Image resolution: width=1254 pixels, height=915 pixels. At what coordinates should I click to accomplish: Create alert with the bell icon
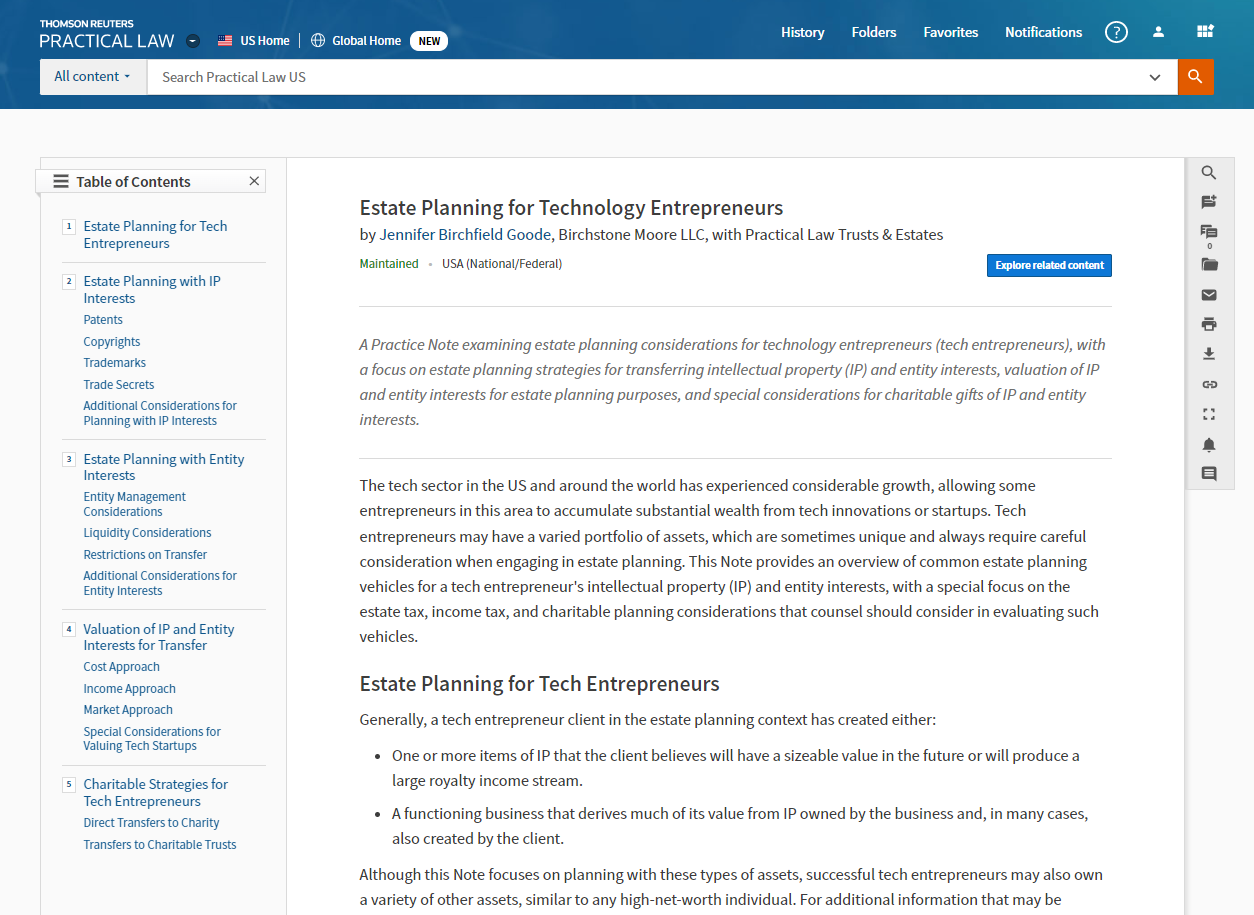click(1209, 444)
